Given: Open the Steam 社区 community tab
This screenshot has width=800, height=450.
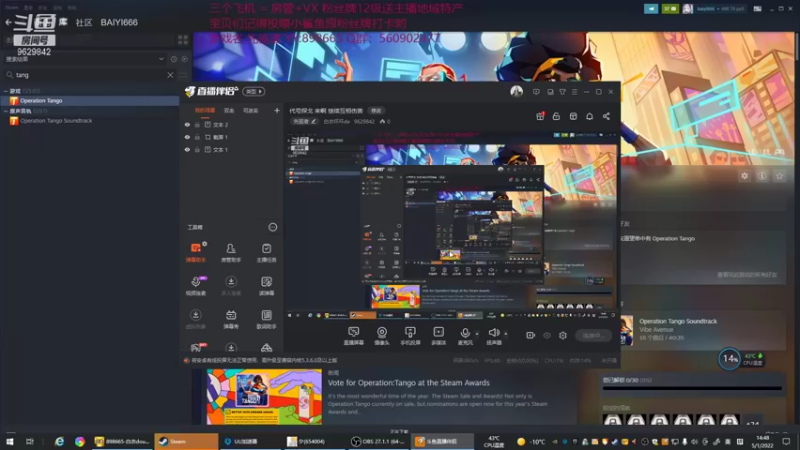Looking at the screenshot, I should [84, 22].
